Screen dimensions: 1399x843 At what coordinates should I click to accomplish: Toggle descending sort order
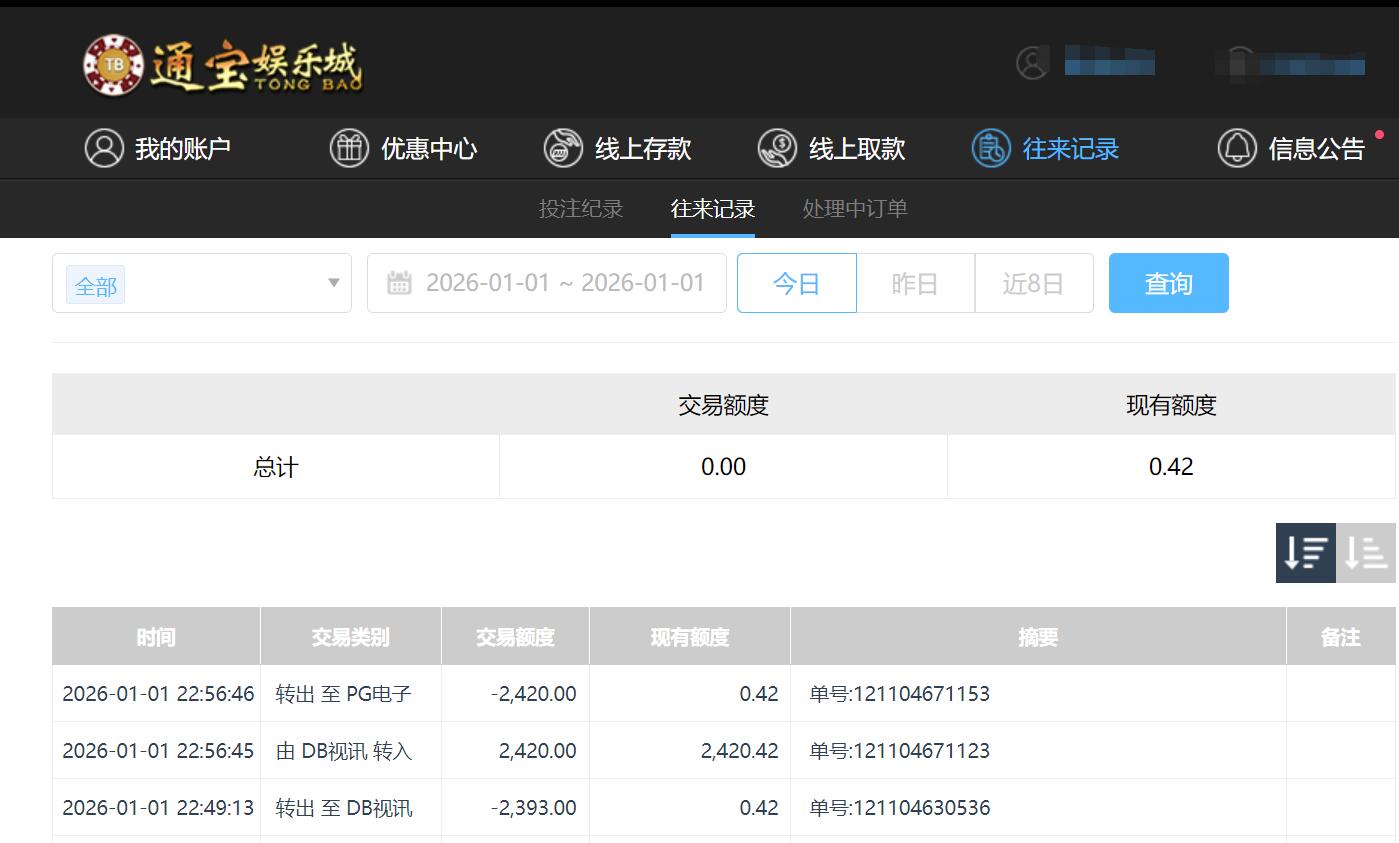click(x=1305, y=551)
